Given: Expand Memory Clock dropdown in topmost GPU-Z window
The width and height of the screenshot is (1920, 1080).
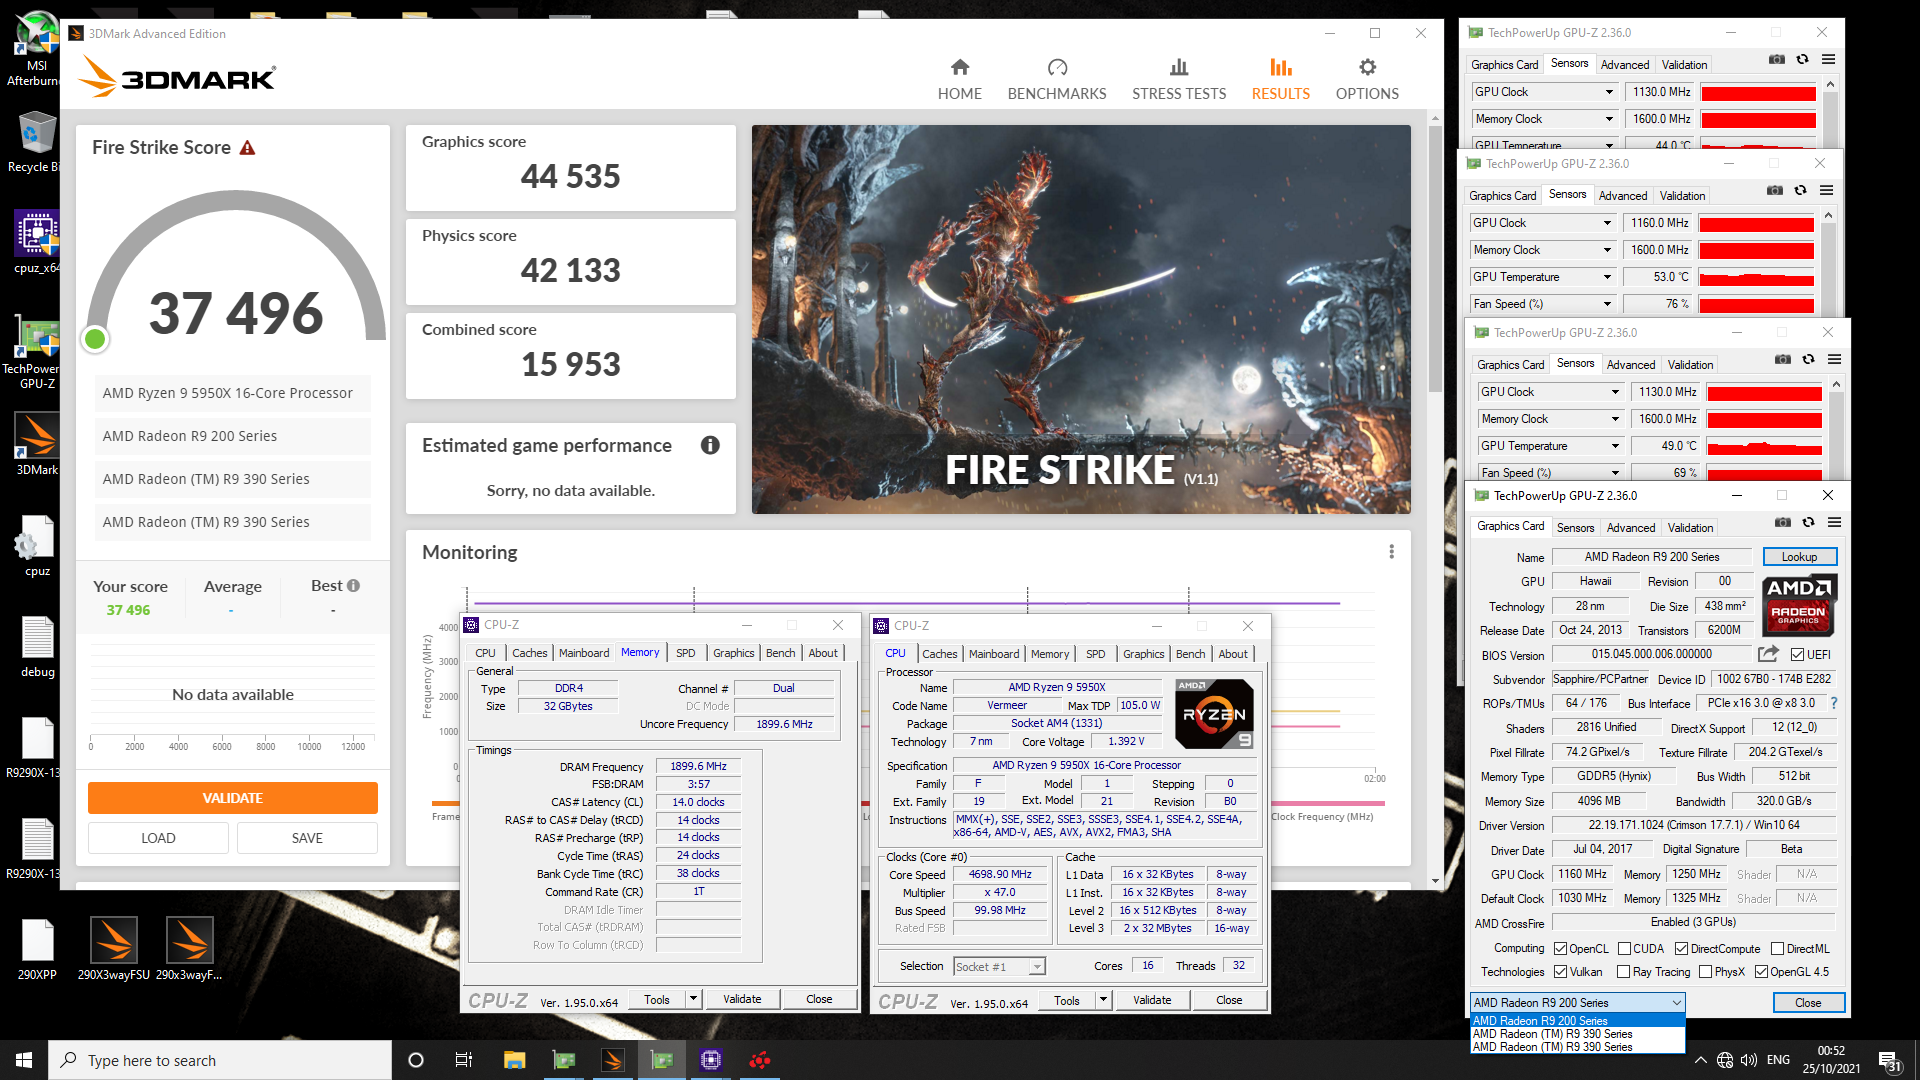Looking at the screenshot, I should [1609, 119].
